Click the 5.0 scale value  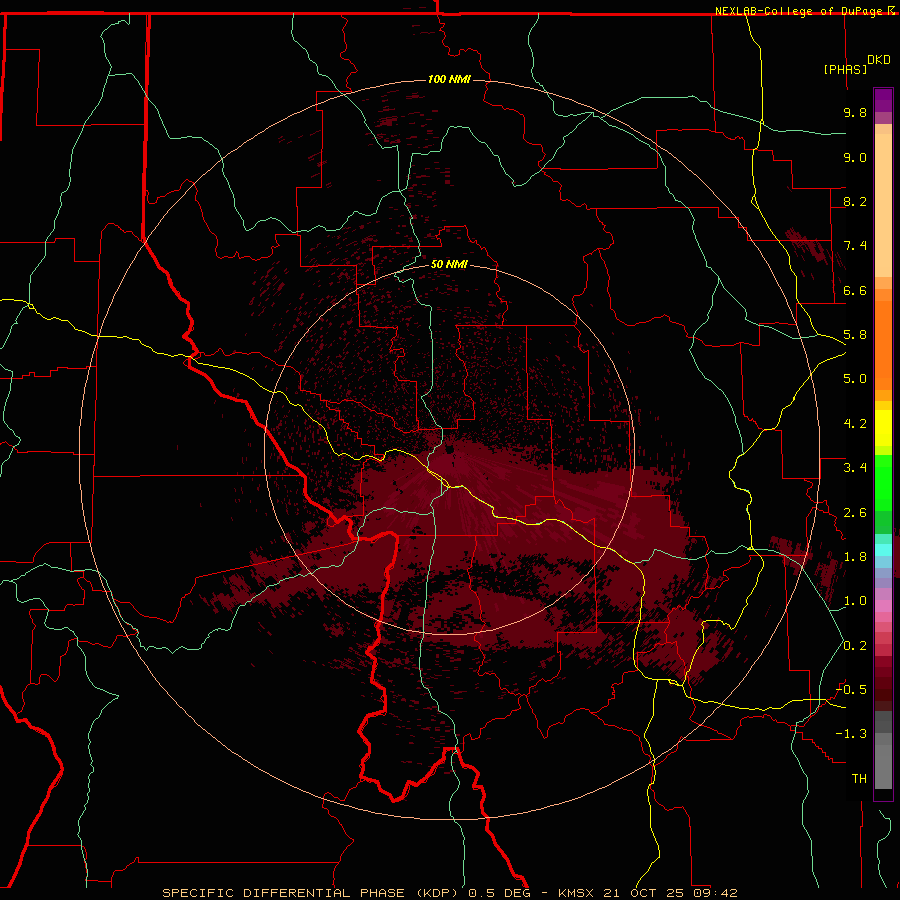point(855,379)
